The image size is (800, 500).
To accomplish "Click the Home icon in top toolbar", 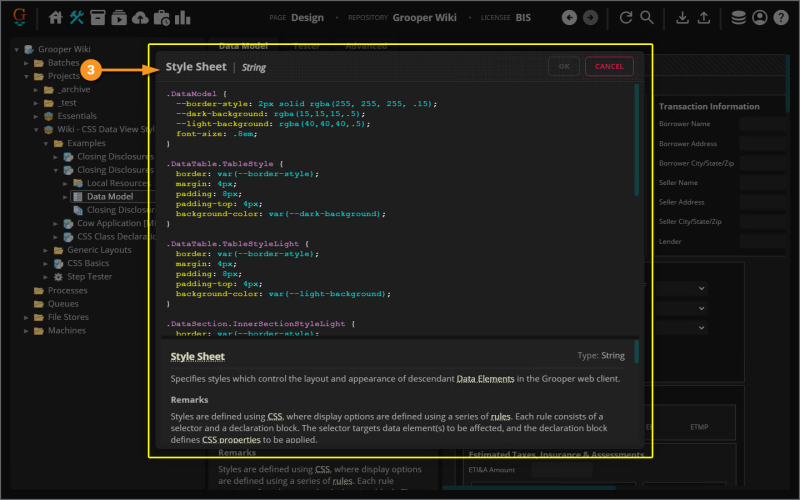I will click(56, 17).
